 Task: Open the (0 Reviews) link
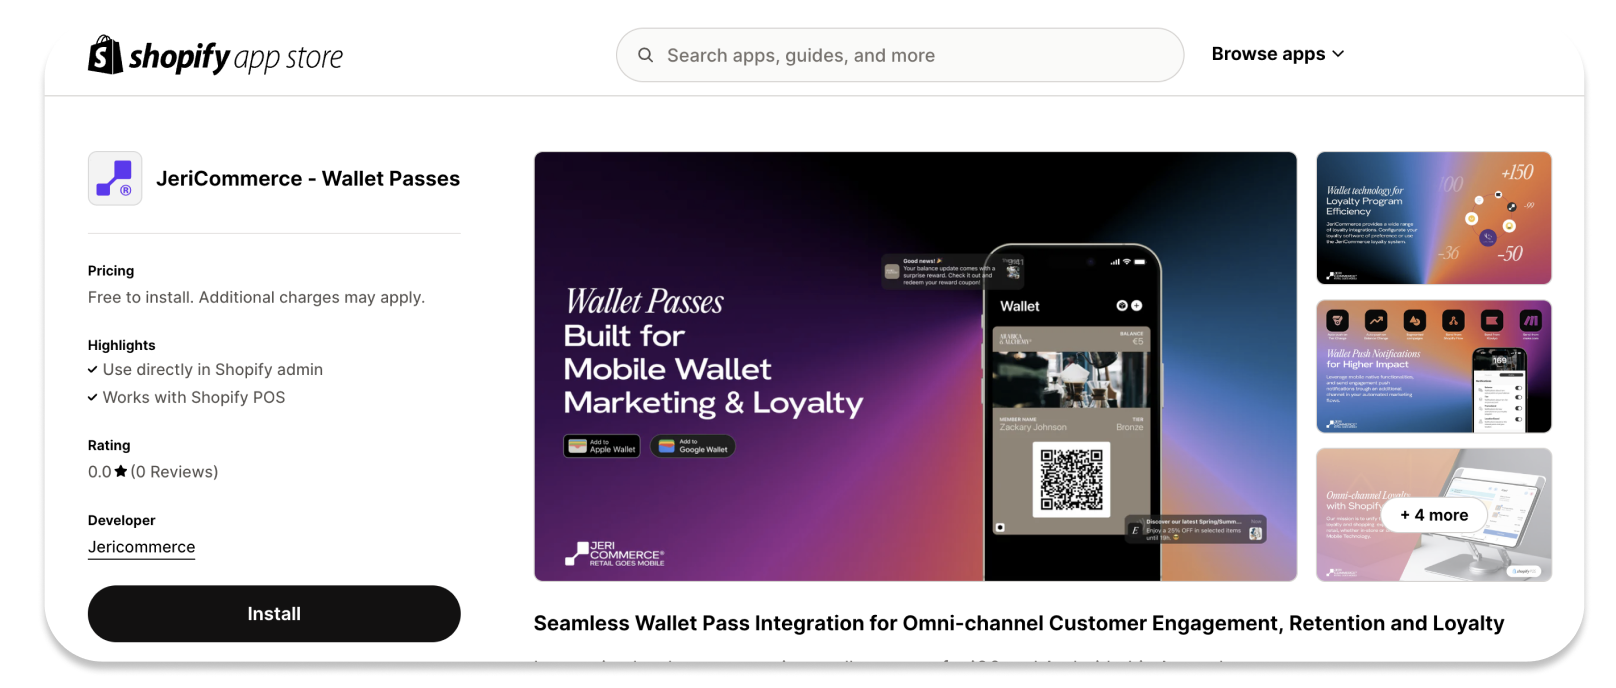tap(174, 471)
